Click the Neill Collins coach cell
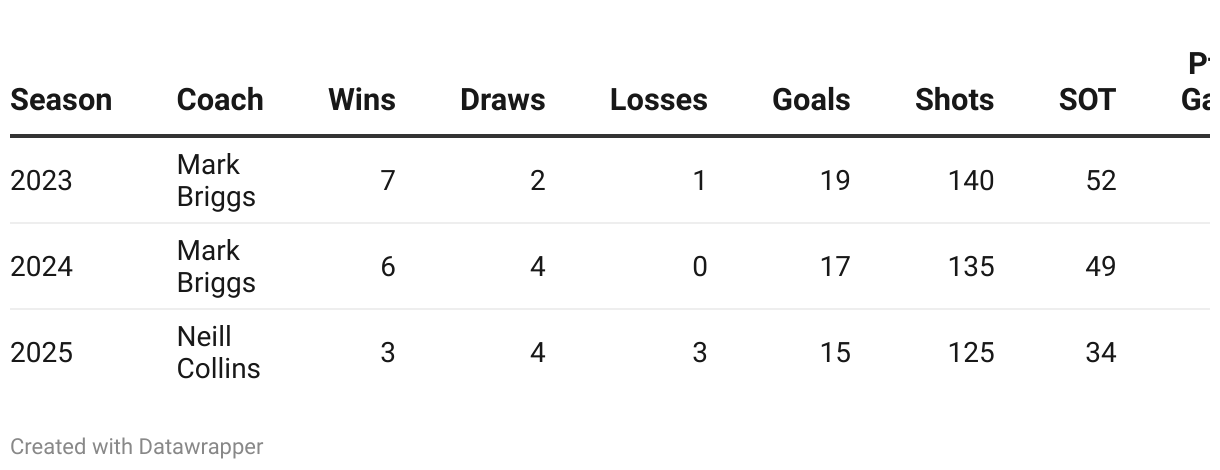The width and height of the screenshot is (1220, 470). tap(218, 353)
